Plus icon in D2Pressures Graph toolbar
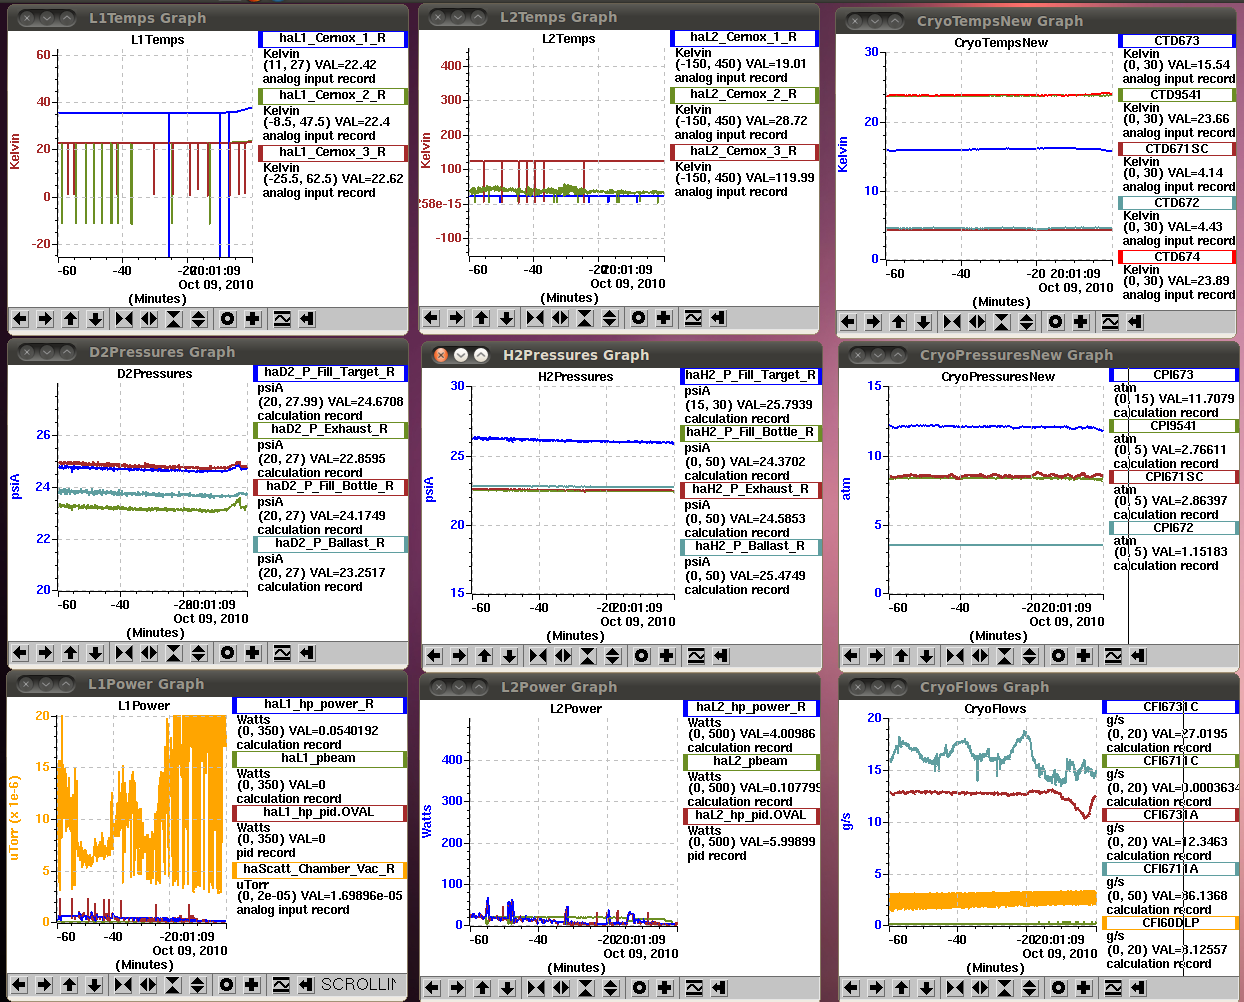Screen dimensions: 1244x1002 click(x=253, y=653)
